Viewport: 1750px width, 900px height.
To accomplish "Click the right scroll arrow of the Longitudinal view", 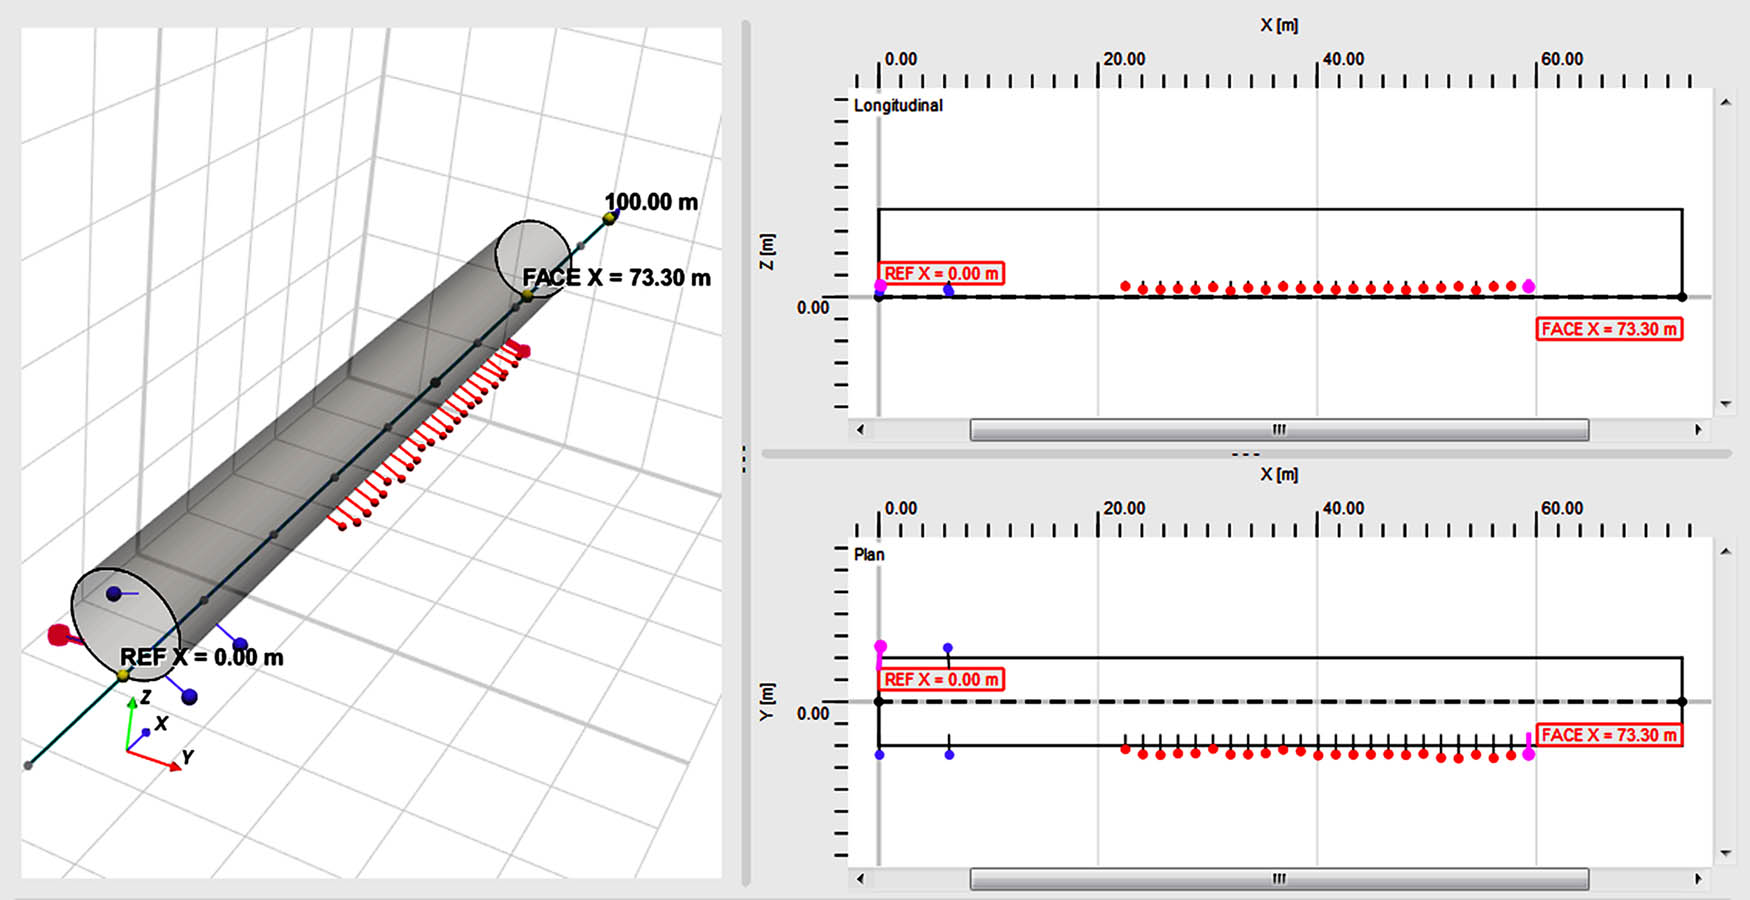I will pos(1699,429).
